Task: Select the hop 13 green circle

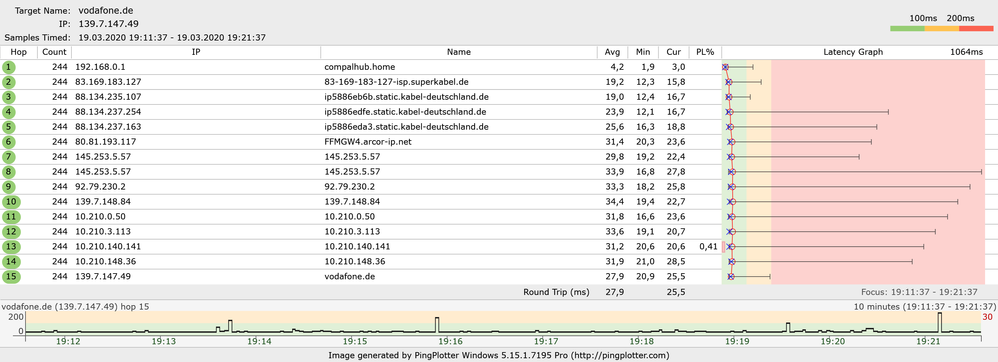Action: point(11,246)
